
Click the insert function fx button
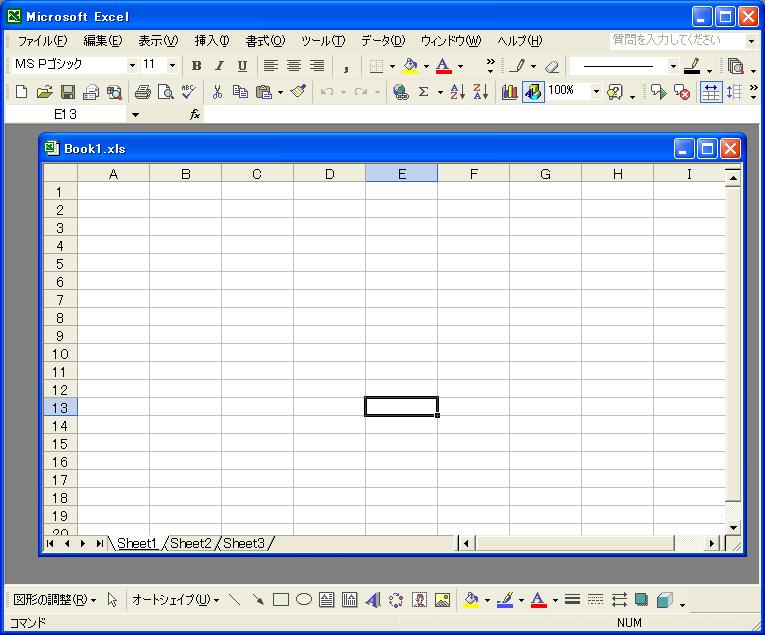coord(195,115)
